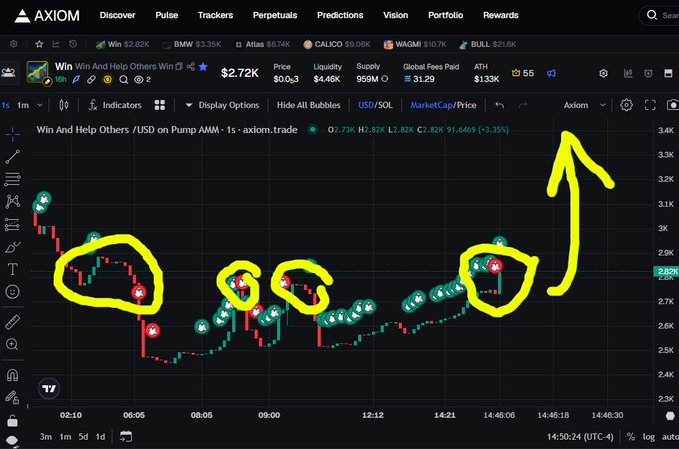
Task: Toggle log scale
Action: [x=649, y=437]
